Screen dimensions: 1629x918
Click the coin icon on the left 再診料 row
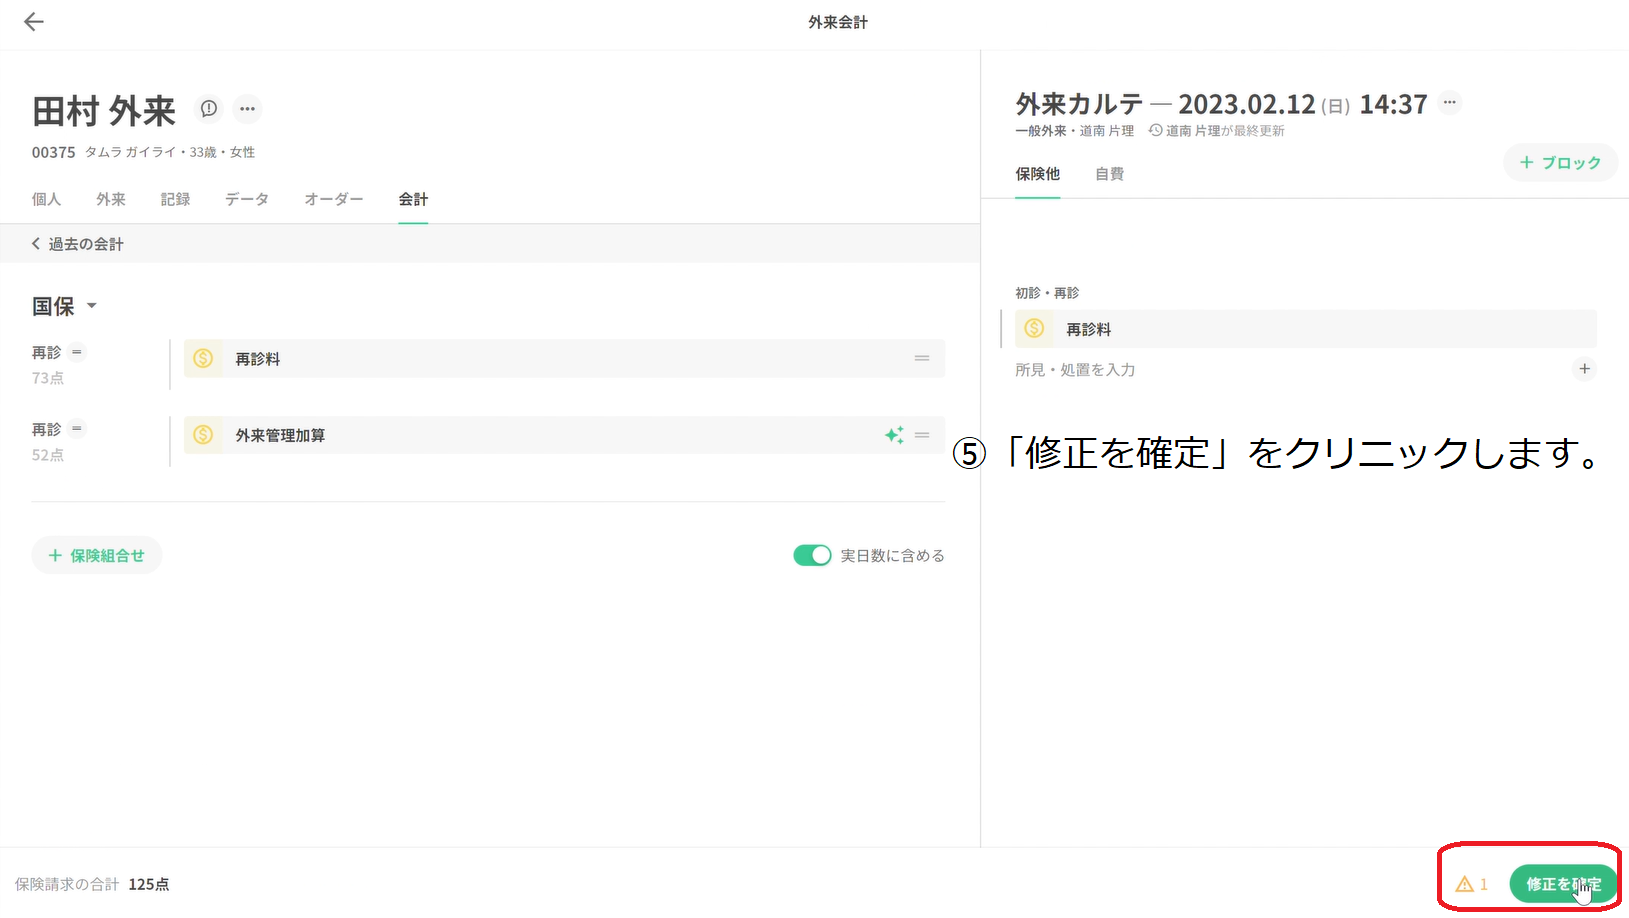pos(203,358)
